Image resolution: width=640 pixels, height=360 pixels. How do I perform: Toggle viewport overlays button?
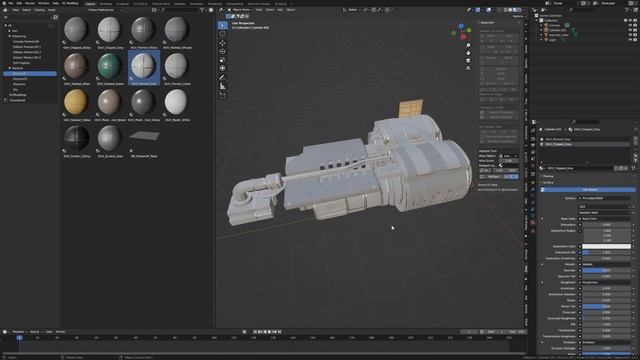coord(489,10)
